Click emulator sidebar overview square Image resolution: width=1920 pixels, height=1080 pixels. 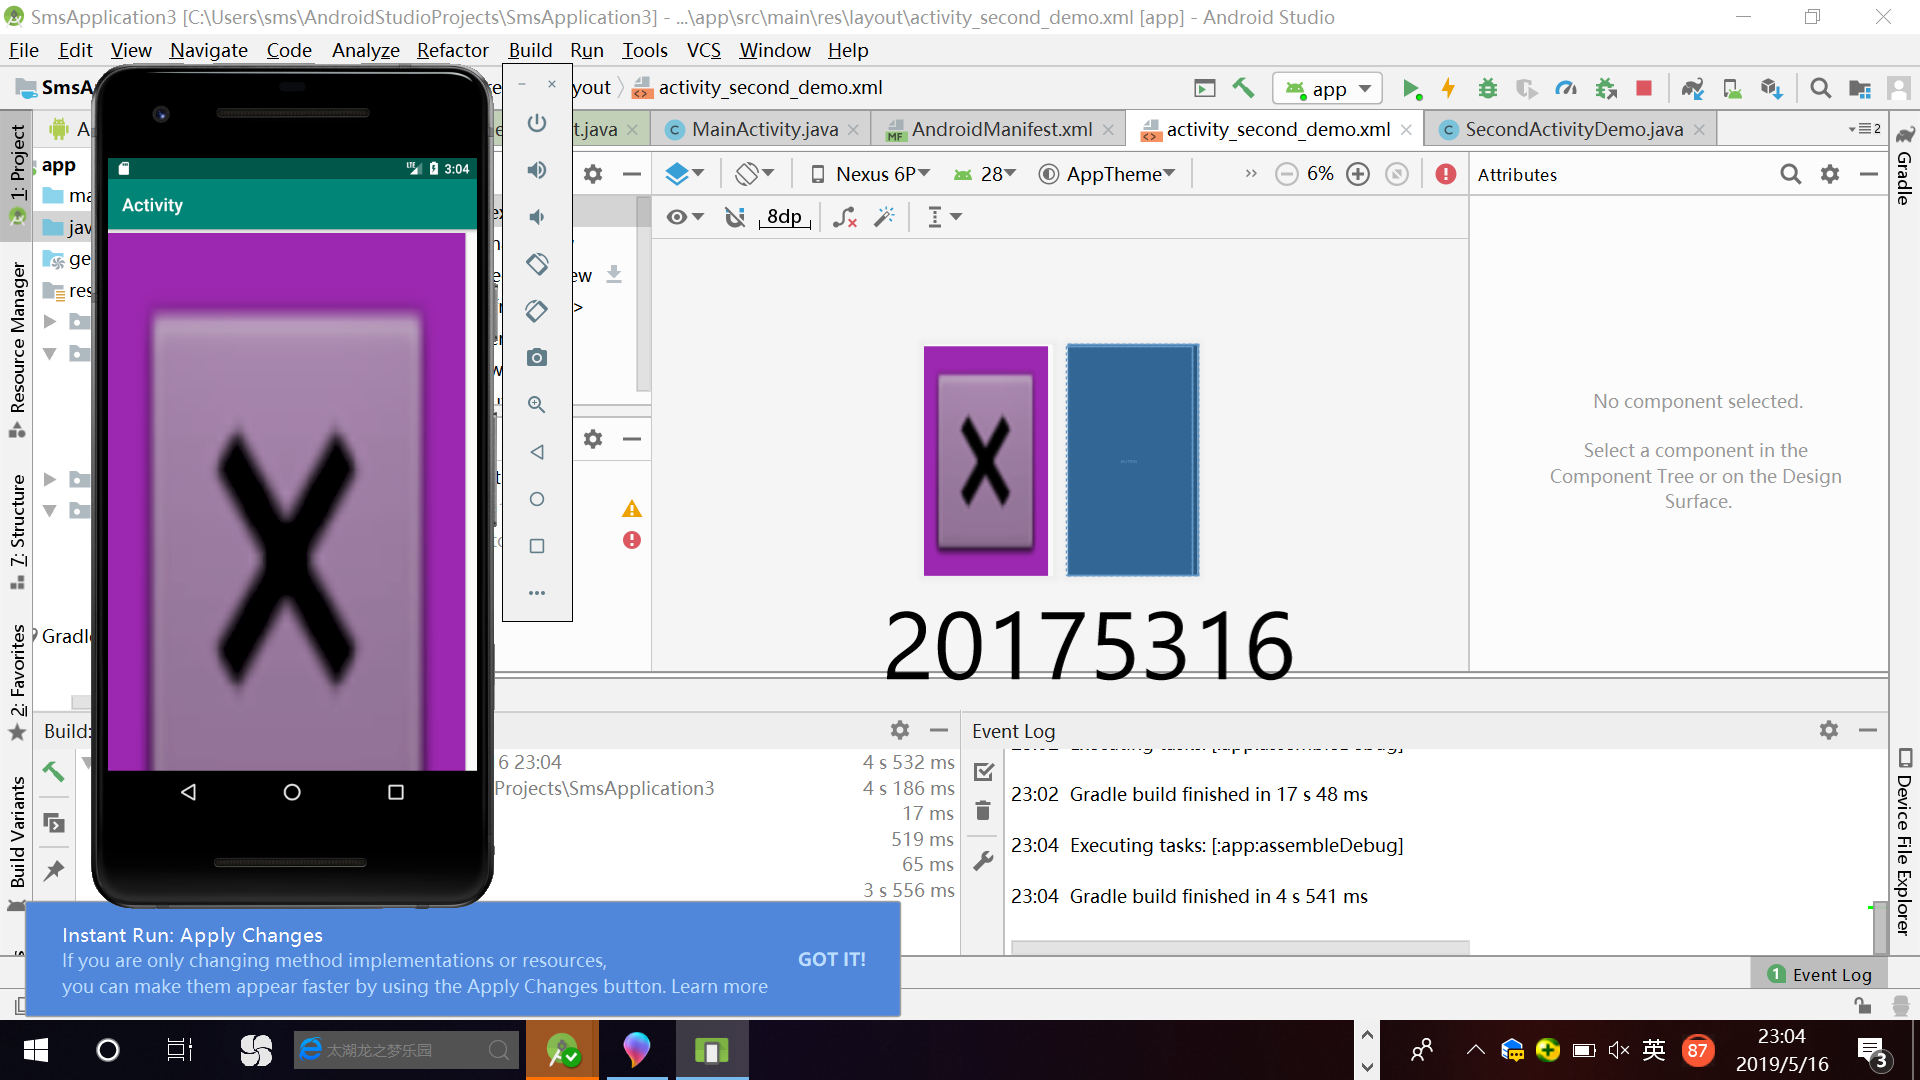537,546
